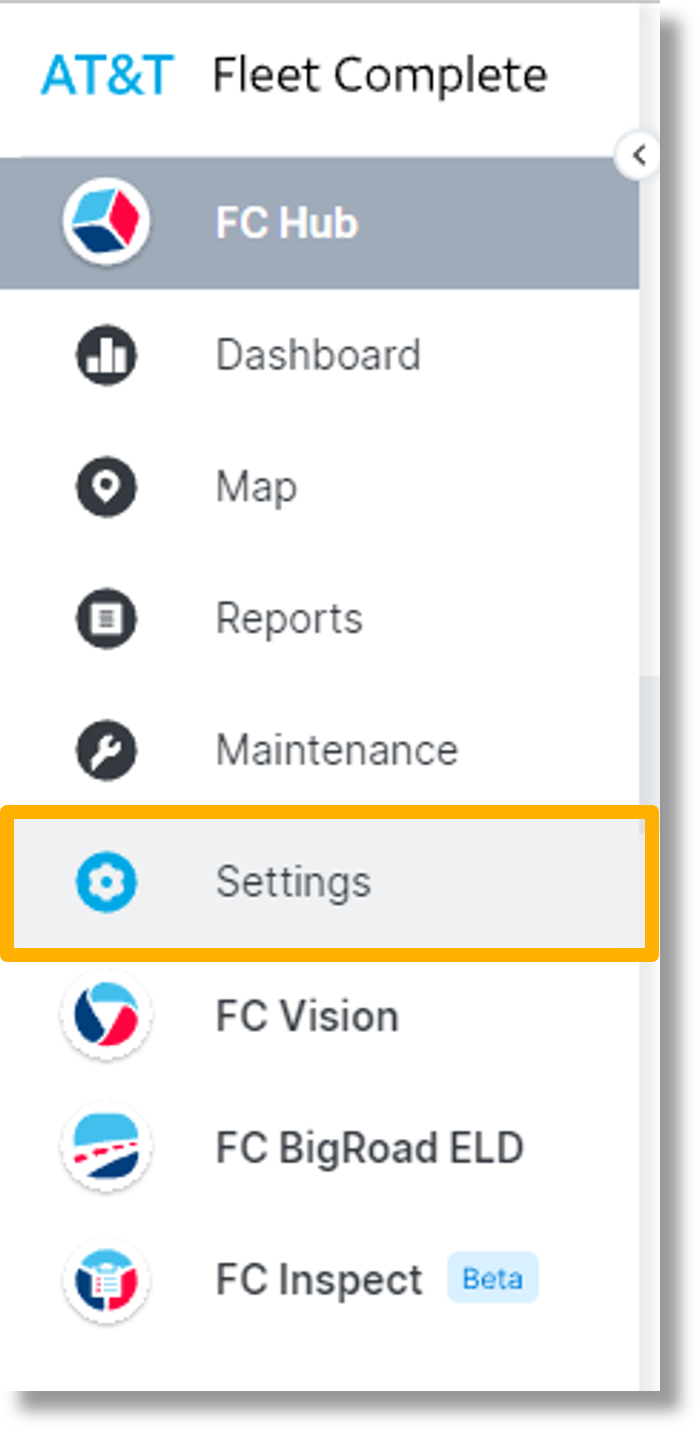Click the Dashboard bar-chart icon
This screenshot has width=698, height=1429.
point(106,354)
